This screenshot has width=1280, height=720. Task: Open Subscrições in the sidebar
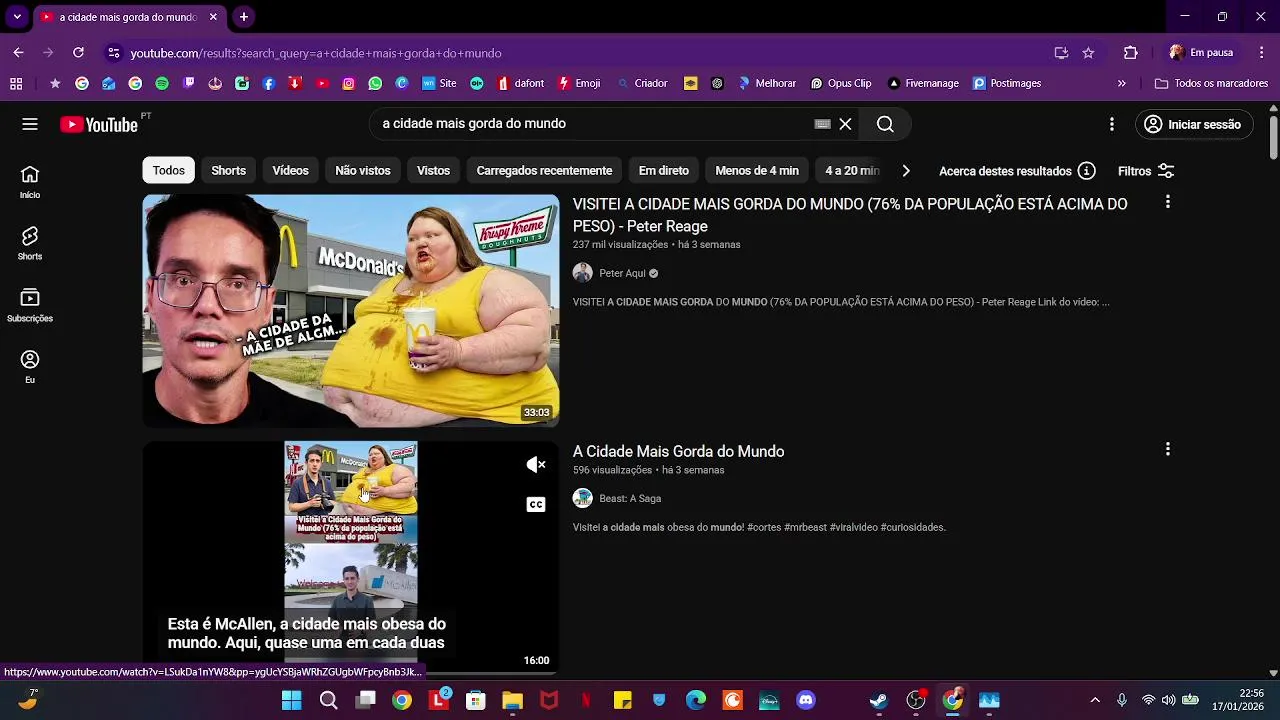coord(30,305)
